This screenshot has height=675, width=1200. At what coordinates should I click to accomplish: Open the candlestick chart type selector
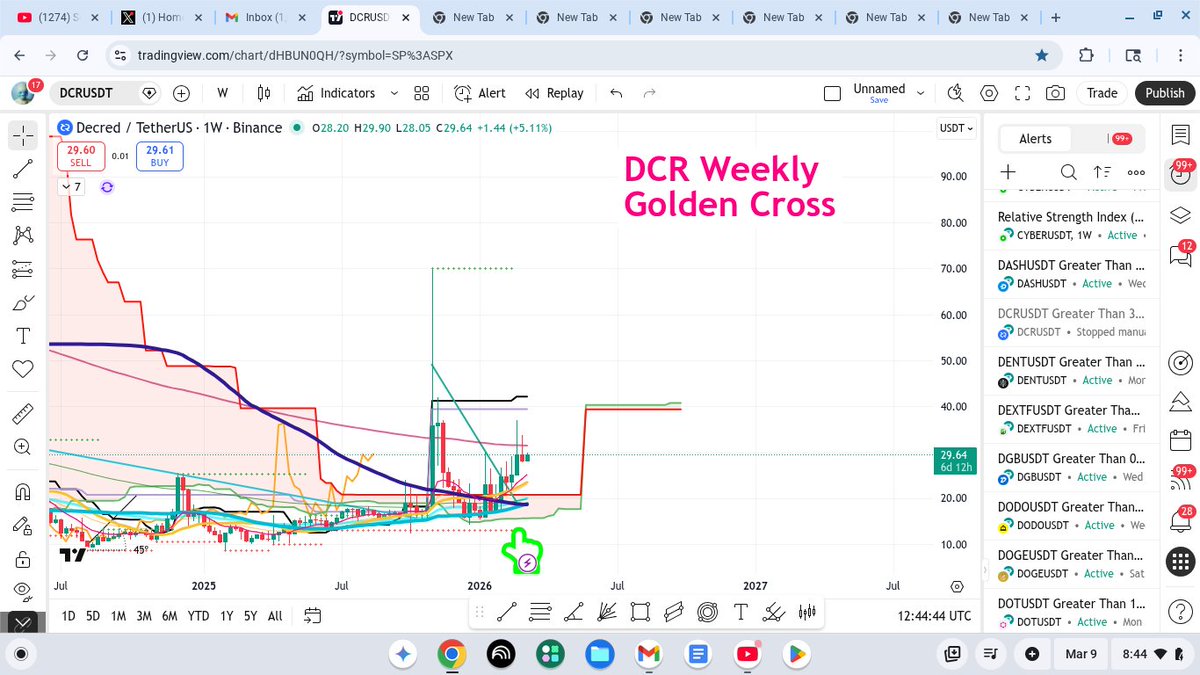click(x=264, y=93)
